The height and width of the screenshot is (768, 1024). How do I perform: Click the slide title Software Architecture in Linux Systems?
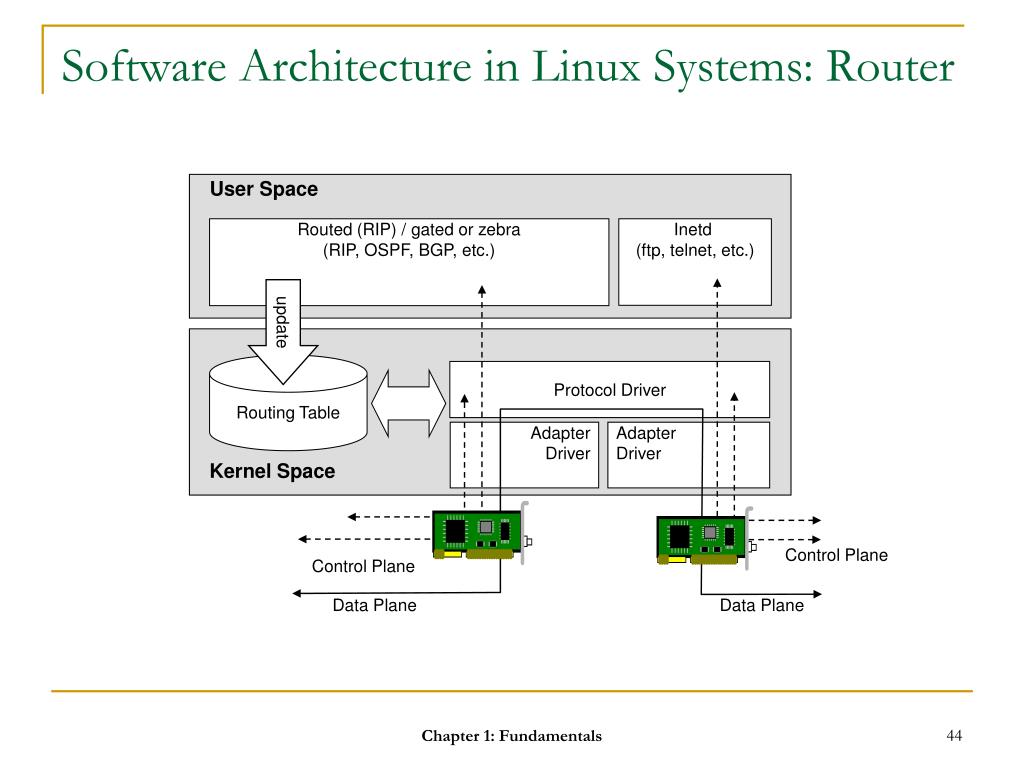pos(509,66)
